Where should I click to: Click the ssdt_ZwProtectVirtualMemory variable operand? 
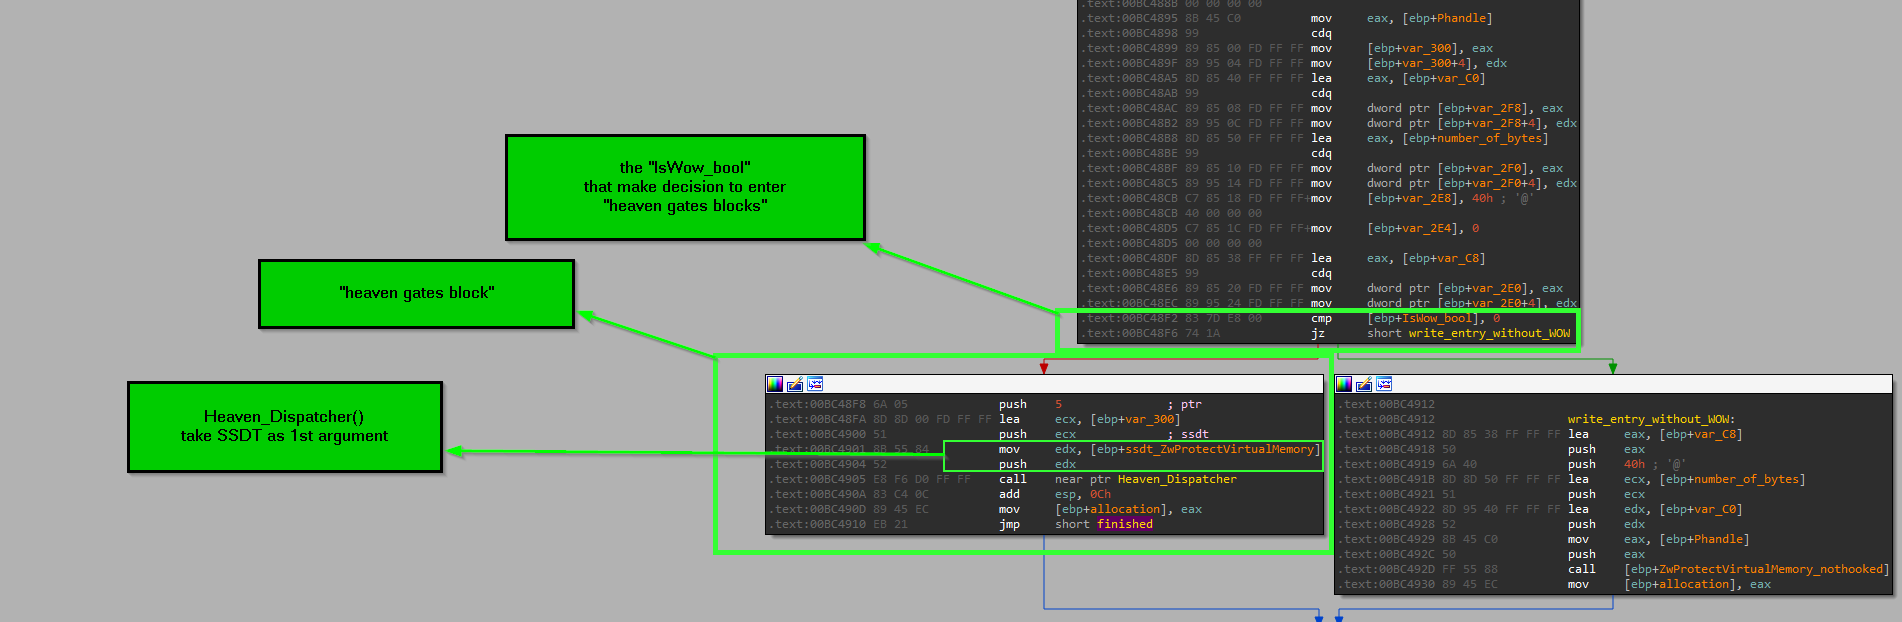(1219, 449)
